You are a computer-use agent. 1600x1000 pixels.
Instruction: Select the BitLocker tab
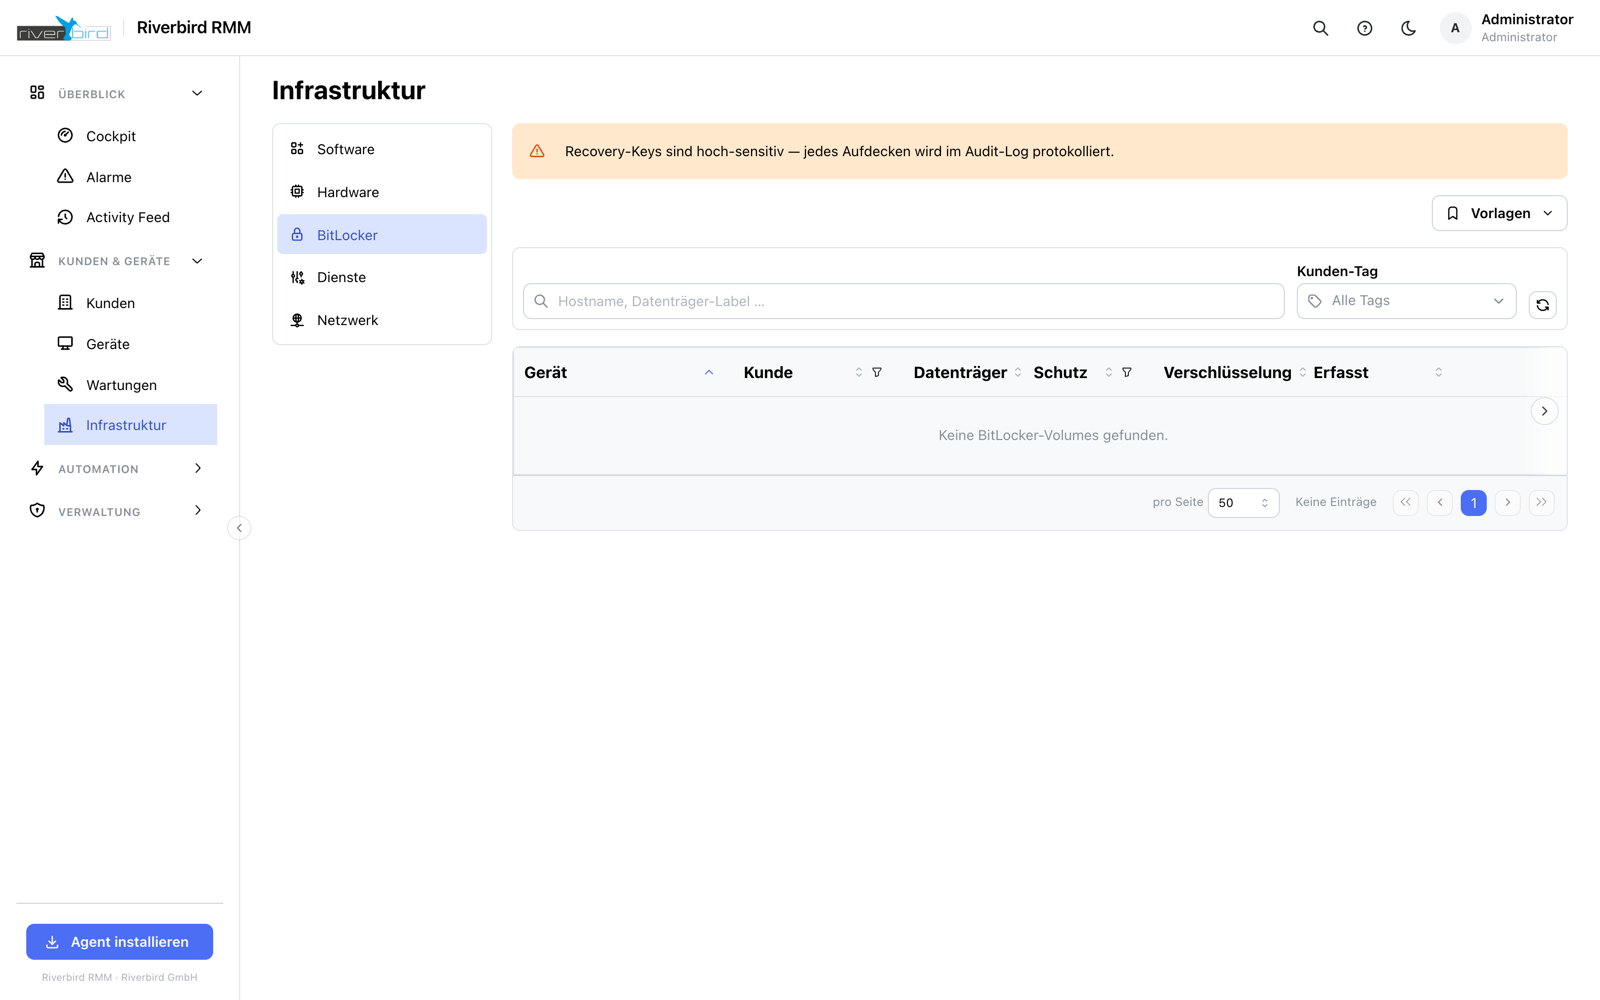point(382,235)
